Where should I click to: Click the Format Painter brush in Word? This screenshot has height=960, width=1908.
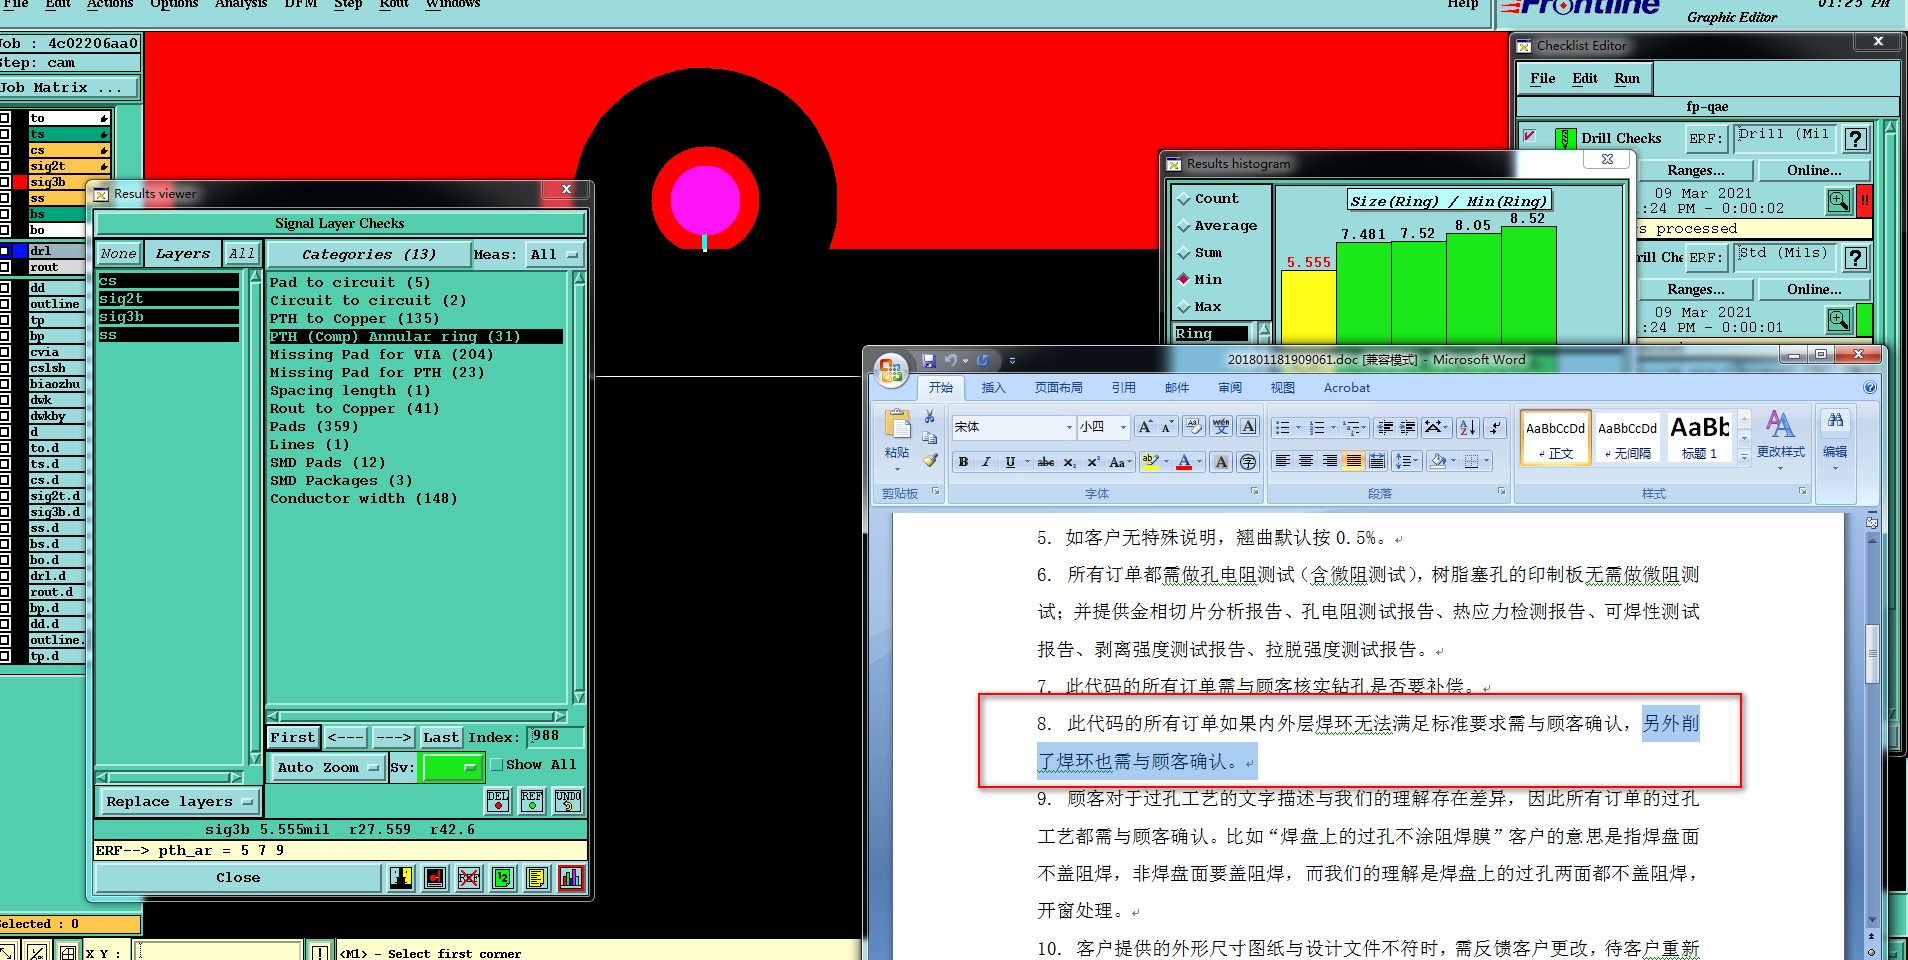pos(930,460)
